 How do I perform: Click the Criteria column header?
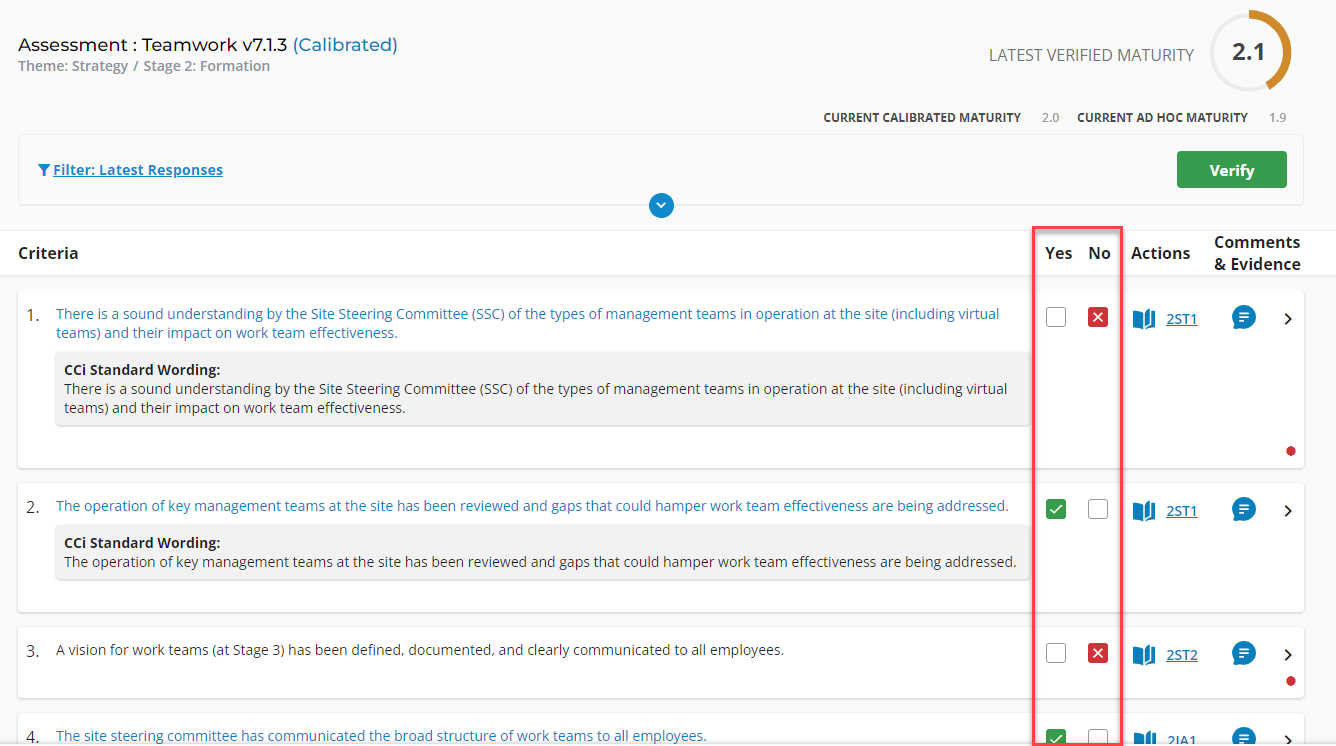click(x=48, y=253)
